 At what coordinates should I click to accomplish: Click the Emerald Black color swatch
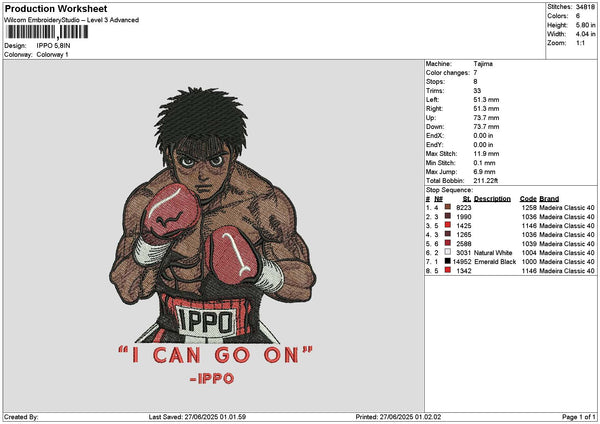point(447,261)
